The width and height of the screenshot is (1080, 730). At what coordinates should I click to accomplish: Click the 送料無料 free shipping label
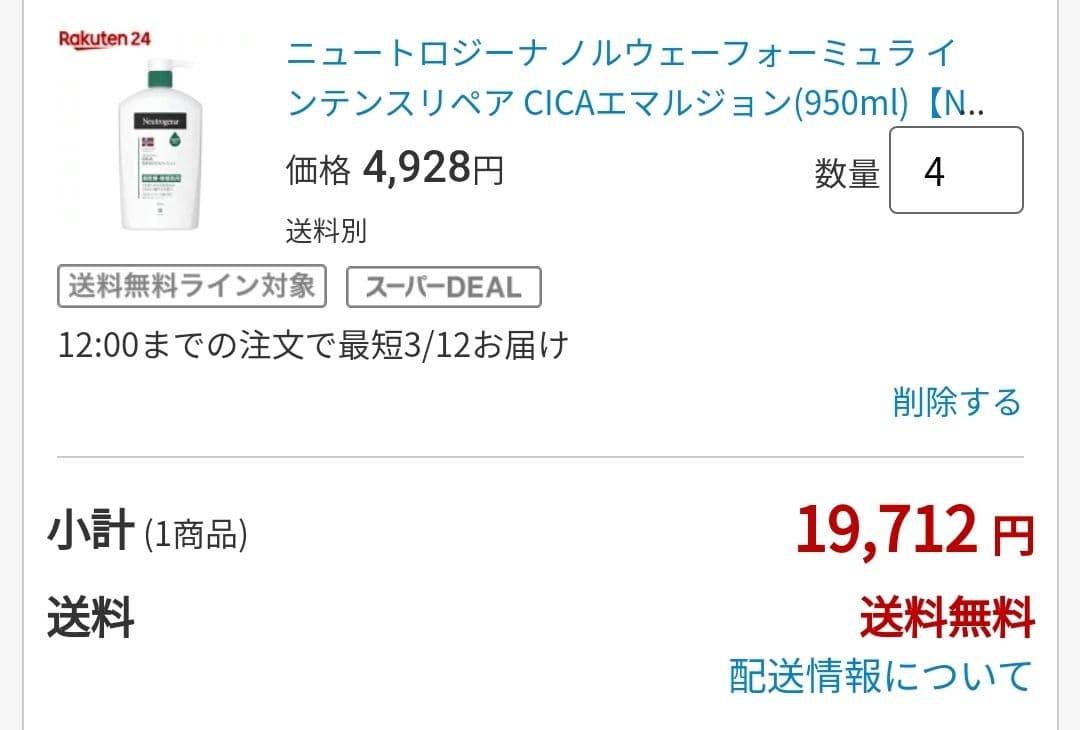coord(946,620)
